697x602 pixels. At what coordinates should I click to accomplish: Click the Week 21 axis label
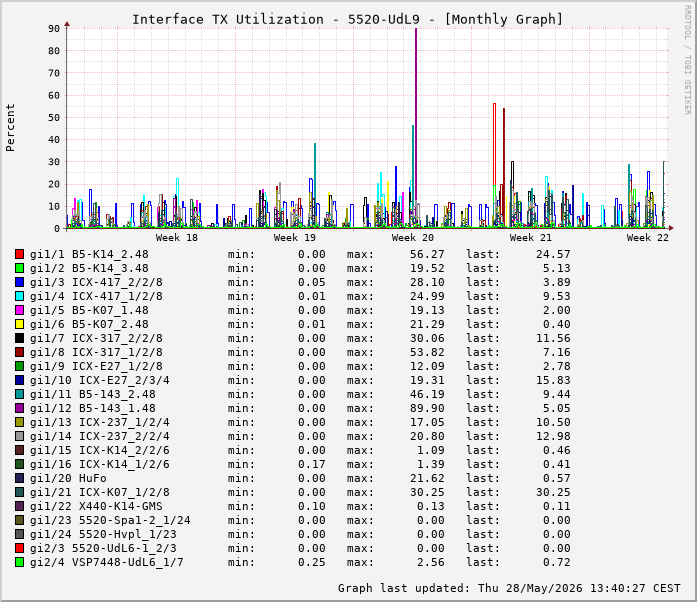[530, 237]
